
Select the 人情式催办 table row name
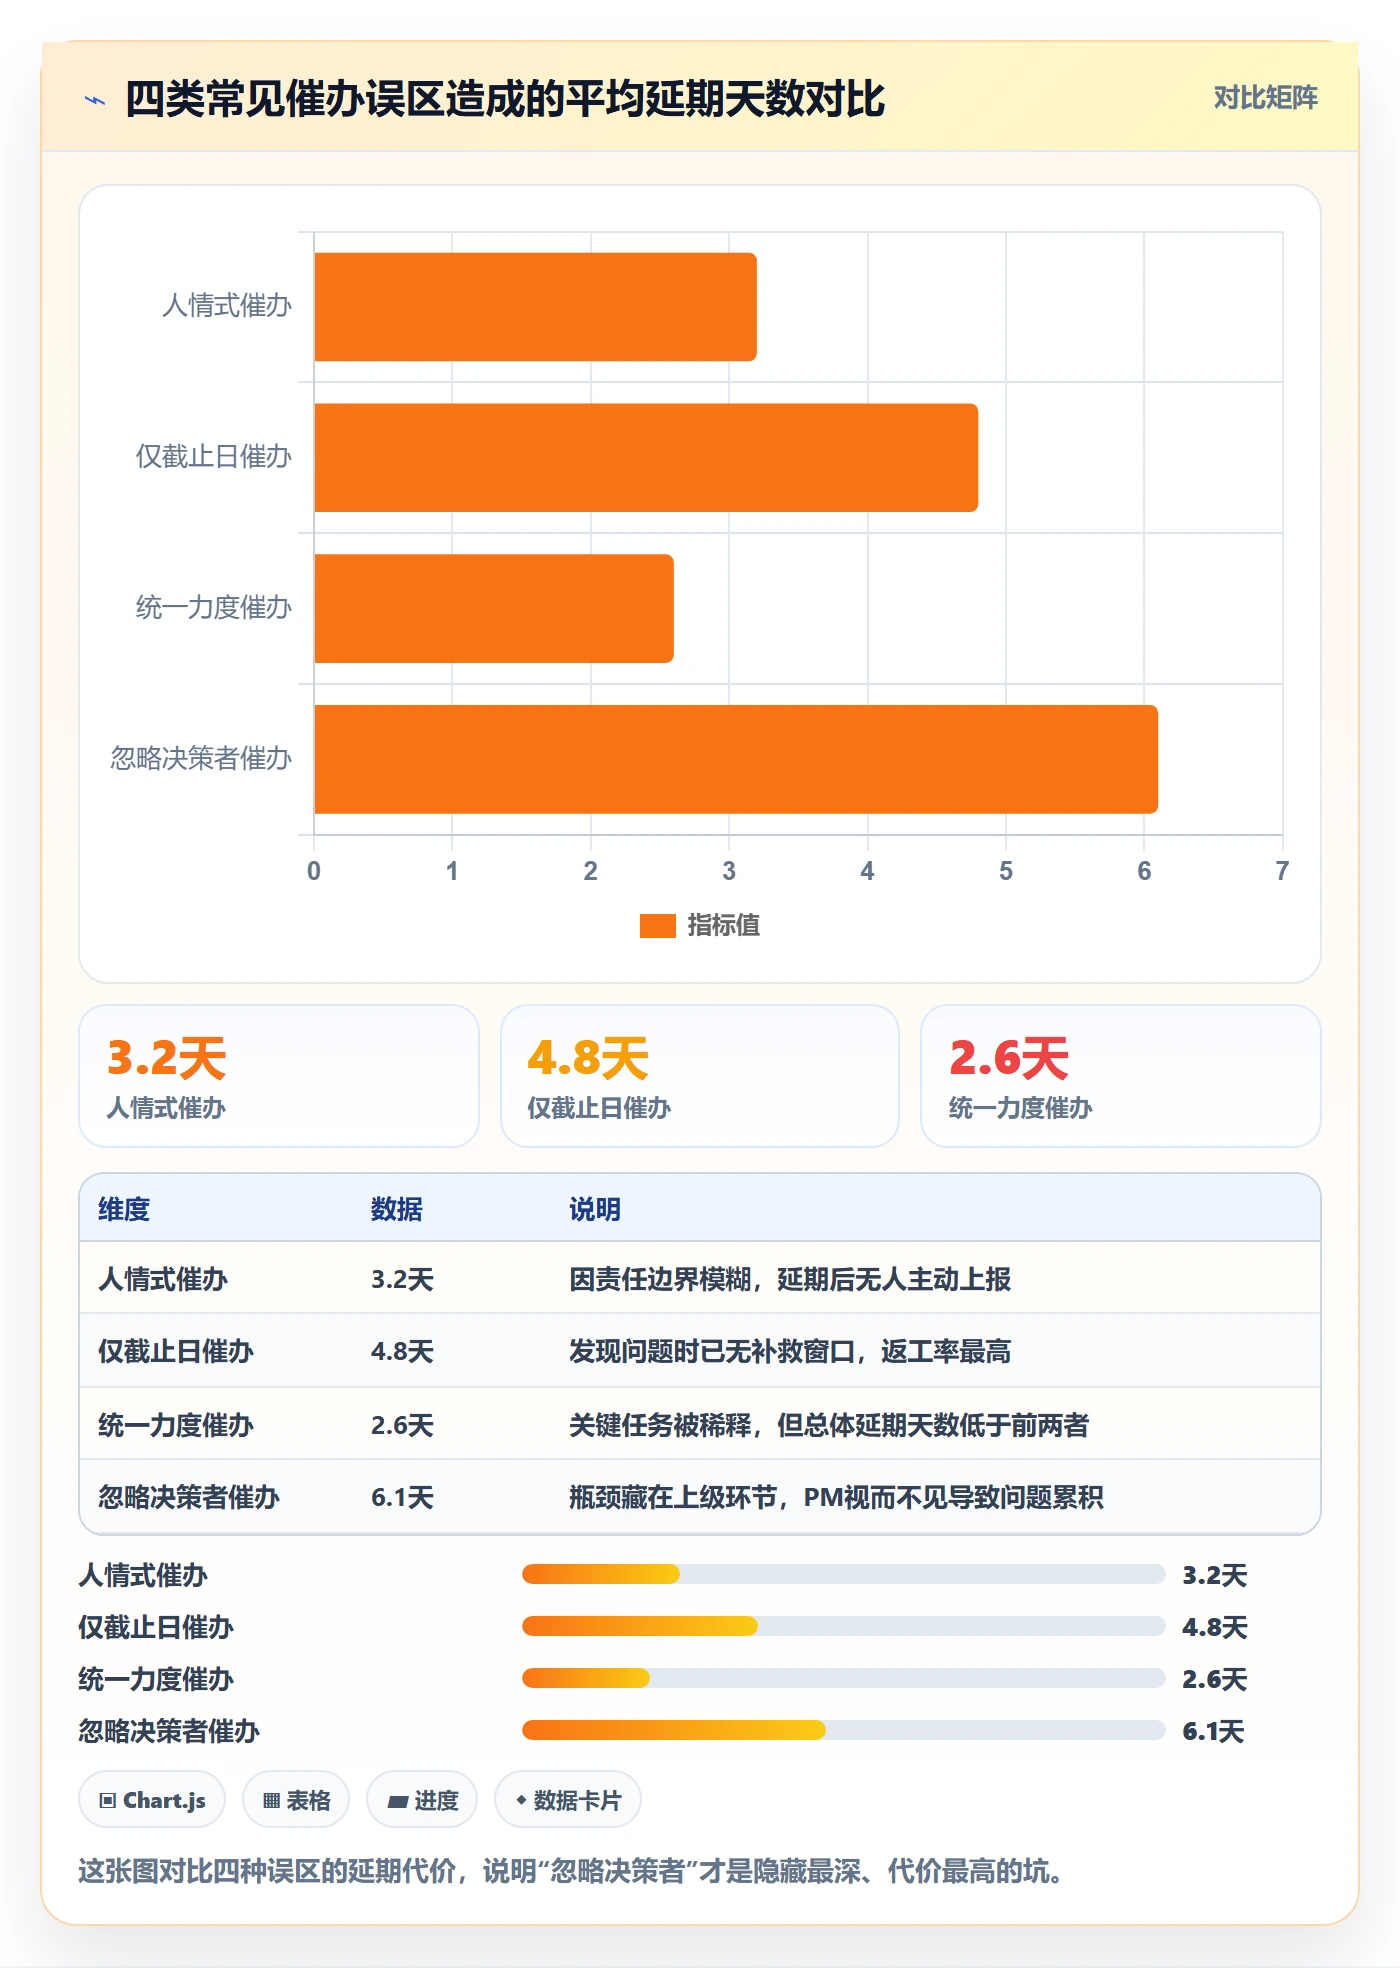163,1279
